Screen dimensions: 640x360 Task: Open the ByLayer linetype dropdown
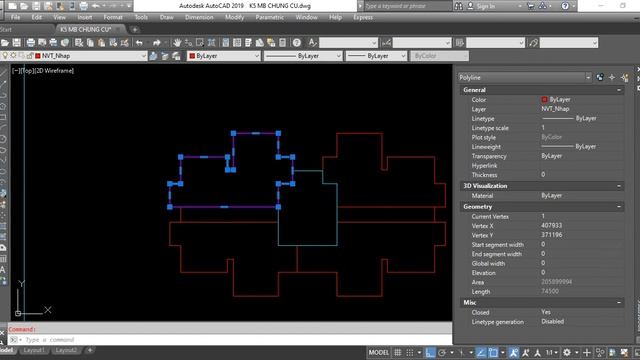coord(338,56)
